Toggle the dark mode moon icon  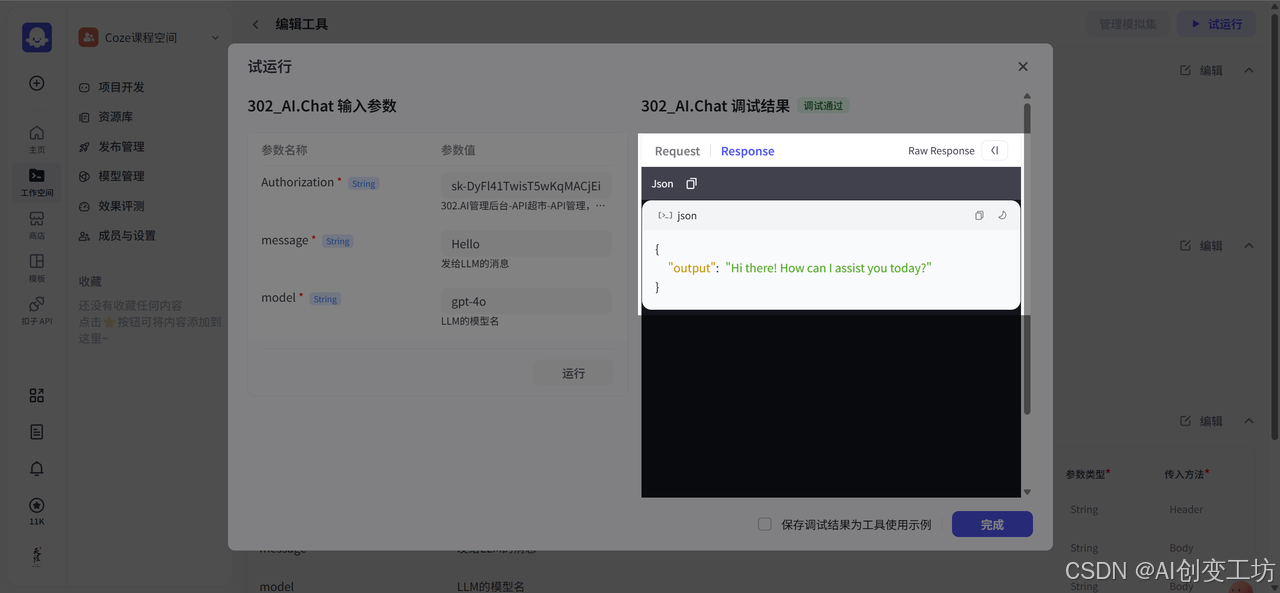point(1002,215)
